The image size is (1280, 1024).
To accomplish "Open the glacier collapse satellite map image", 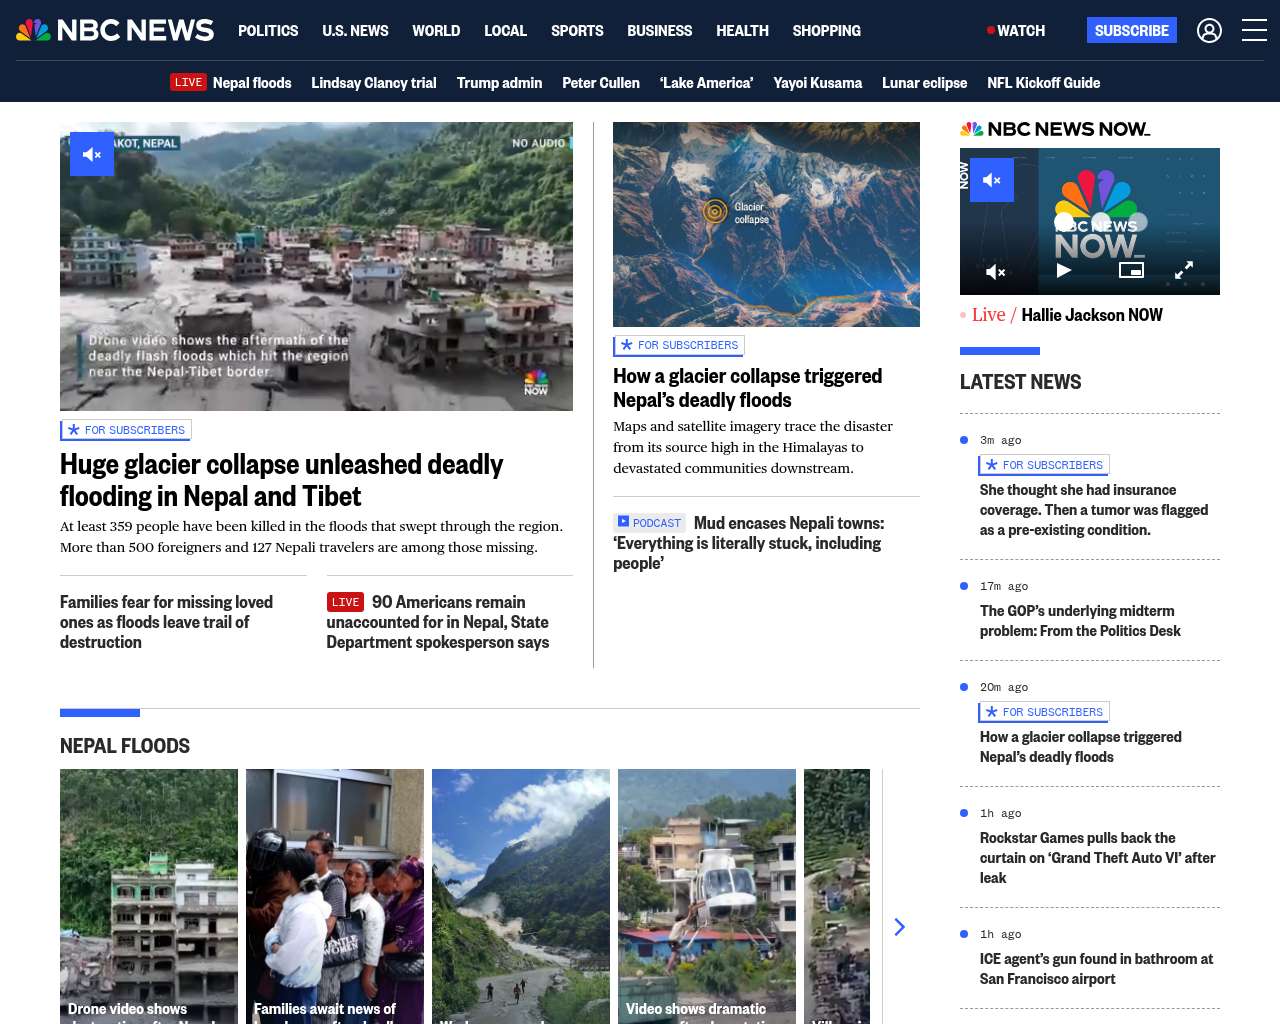I will (x=766, y=224).
